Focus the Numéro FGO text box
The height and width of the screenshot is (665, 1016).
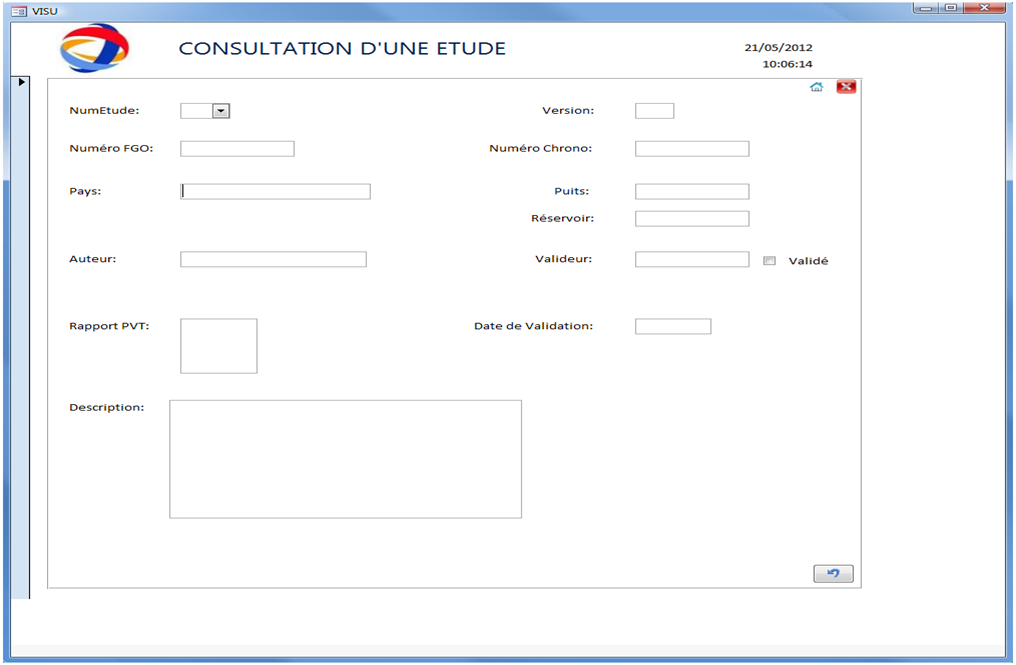click(x=237, y=149)
